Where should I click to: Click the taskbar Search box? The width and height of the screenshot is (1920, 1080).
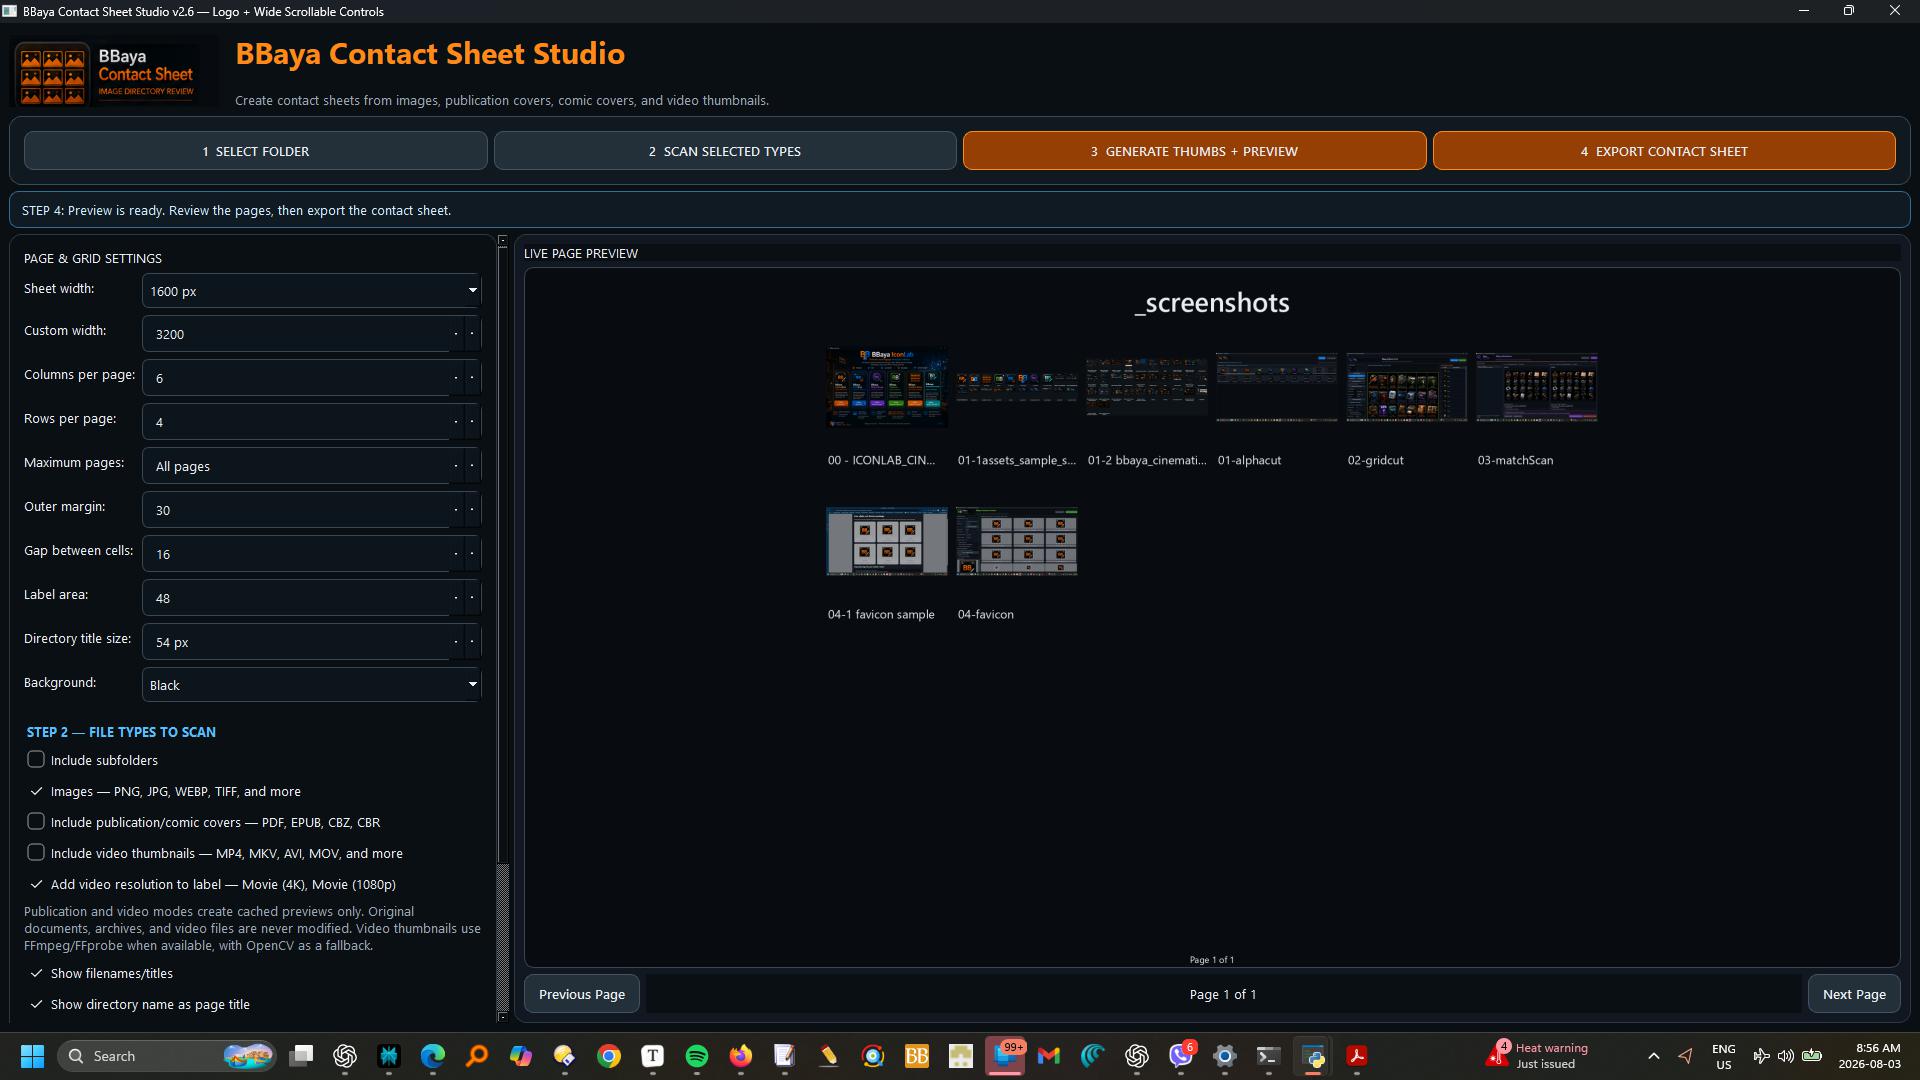click(166, 1056)
